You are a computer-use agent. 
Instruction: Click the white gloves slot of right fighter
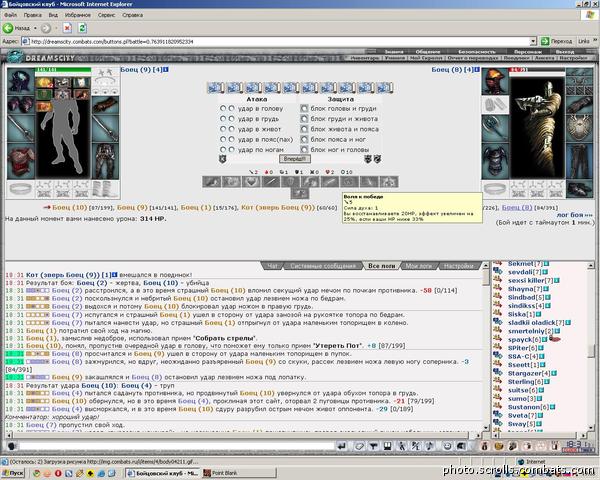(x=495, y=104)
